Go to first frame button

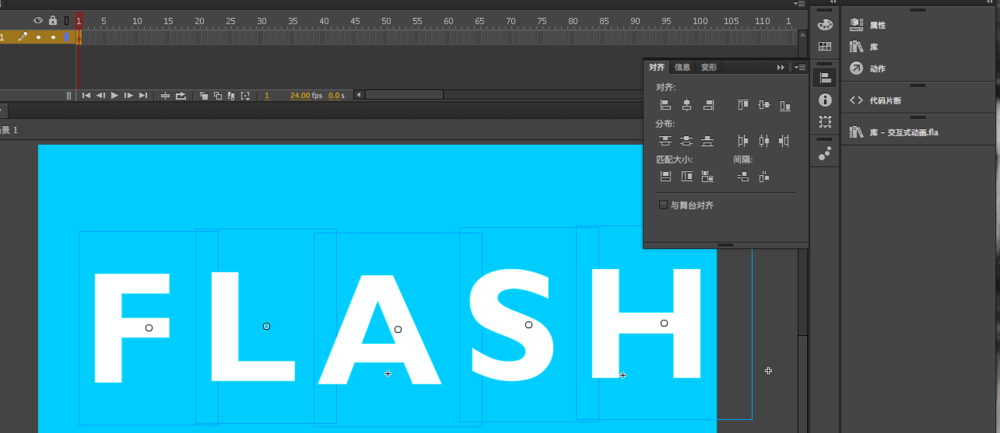tap(86, 96)
